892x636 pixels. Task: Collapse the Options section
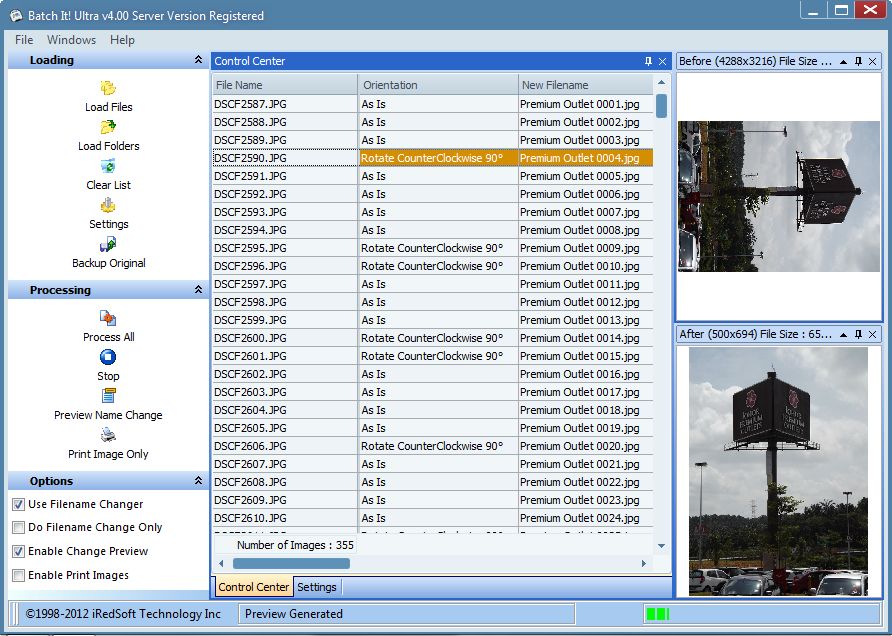tap(198, 482)
